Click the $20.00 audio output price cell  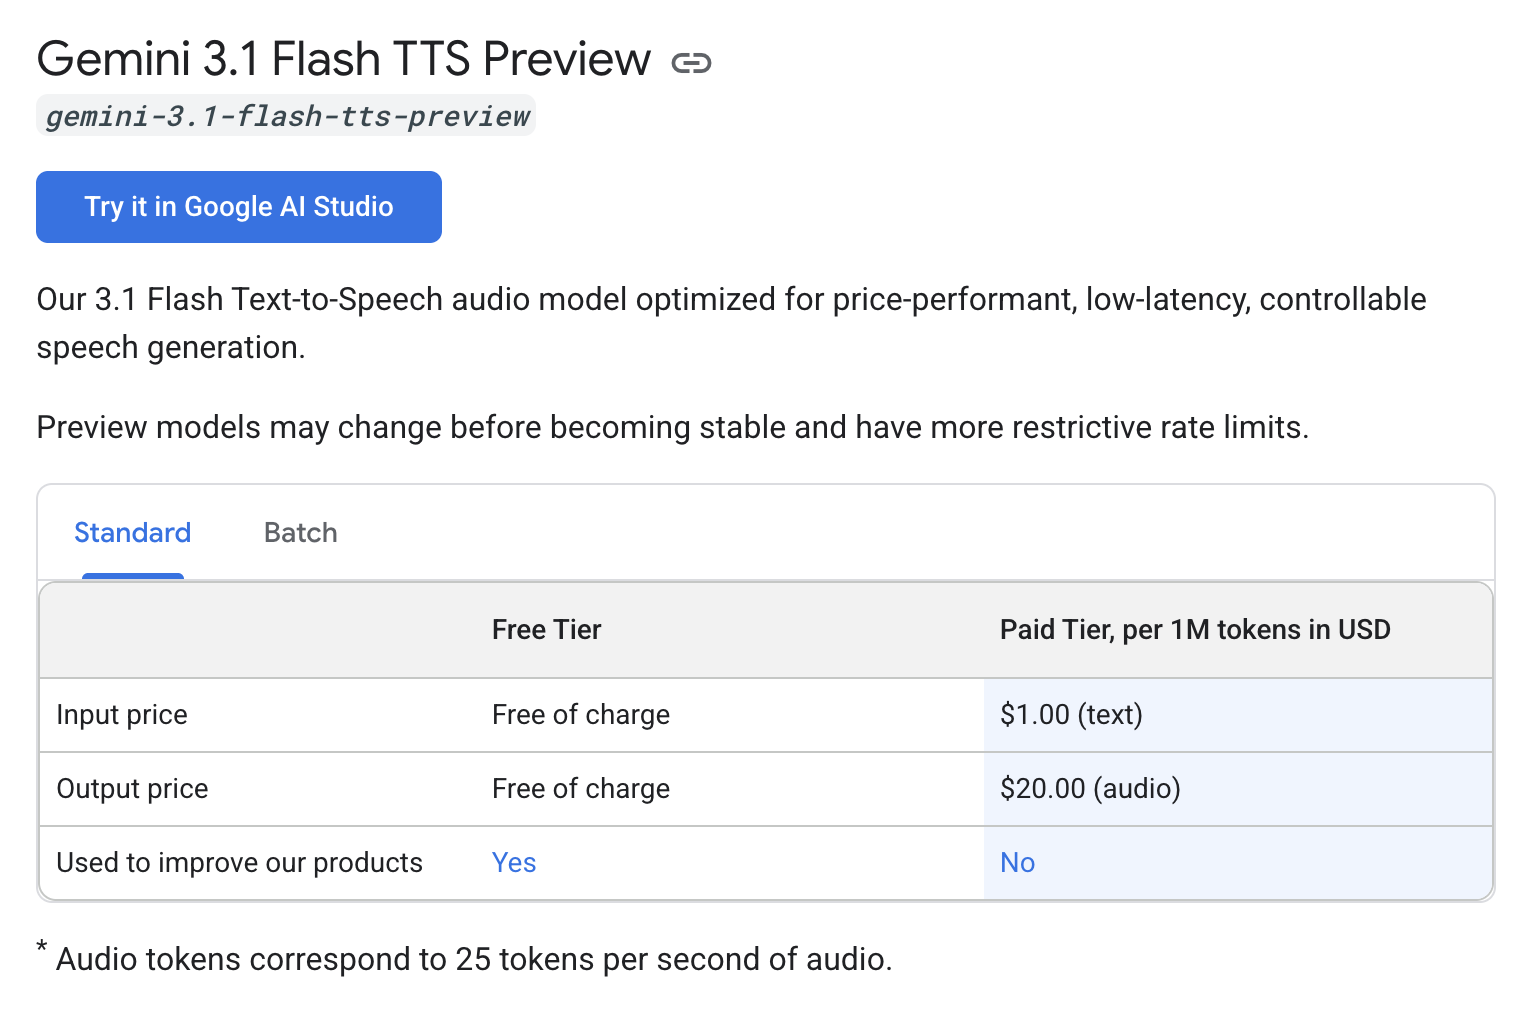pyautogui.click(x=1090, y=789)
